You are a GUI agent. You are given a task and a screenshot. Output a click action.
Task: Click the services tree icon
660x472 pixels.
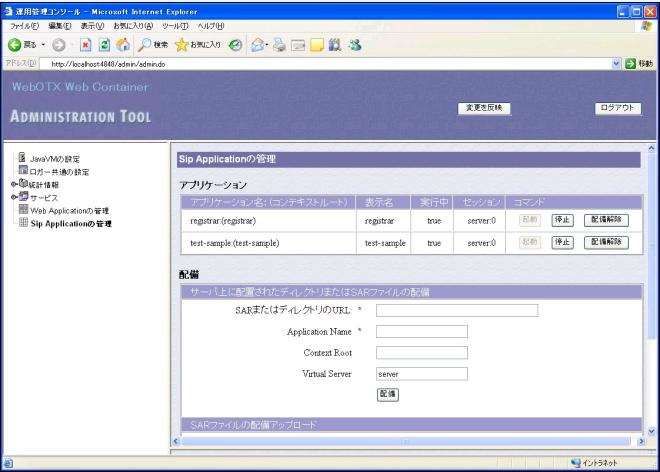coord(24,196)
